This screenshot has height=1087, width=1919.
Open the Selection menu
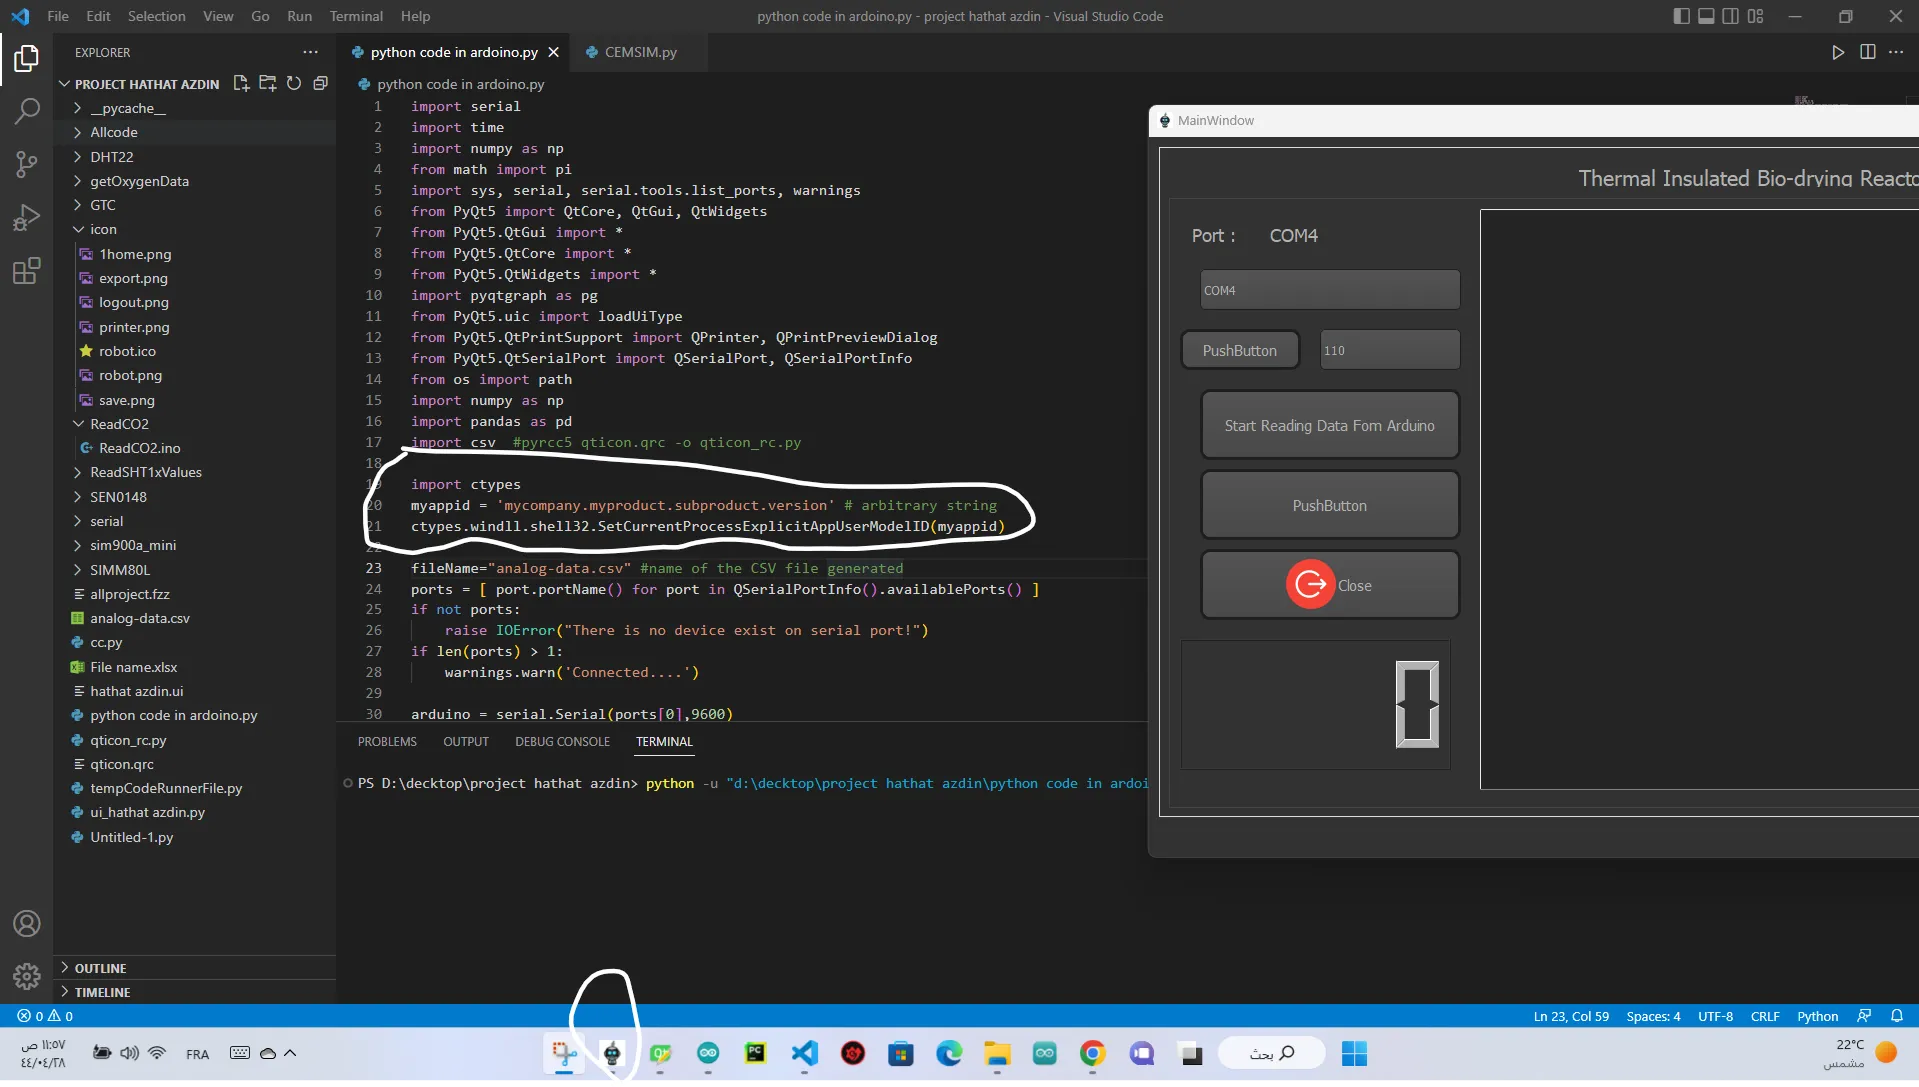[156, 16]
